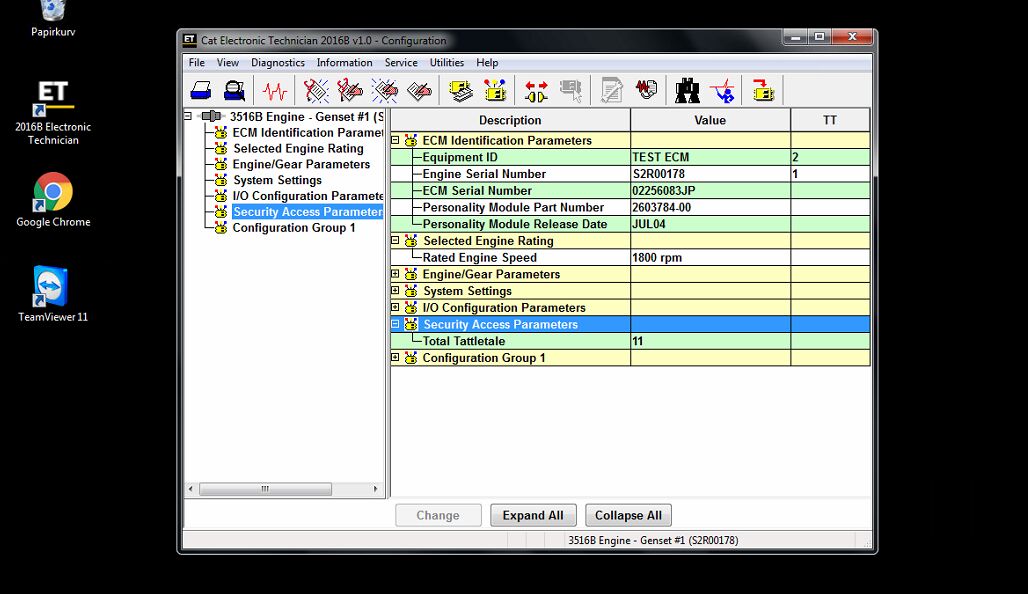Open the ECM Summary toolbar icon
This screenshot has height=594, width=1028.
tap(461, 90)
